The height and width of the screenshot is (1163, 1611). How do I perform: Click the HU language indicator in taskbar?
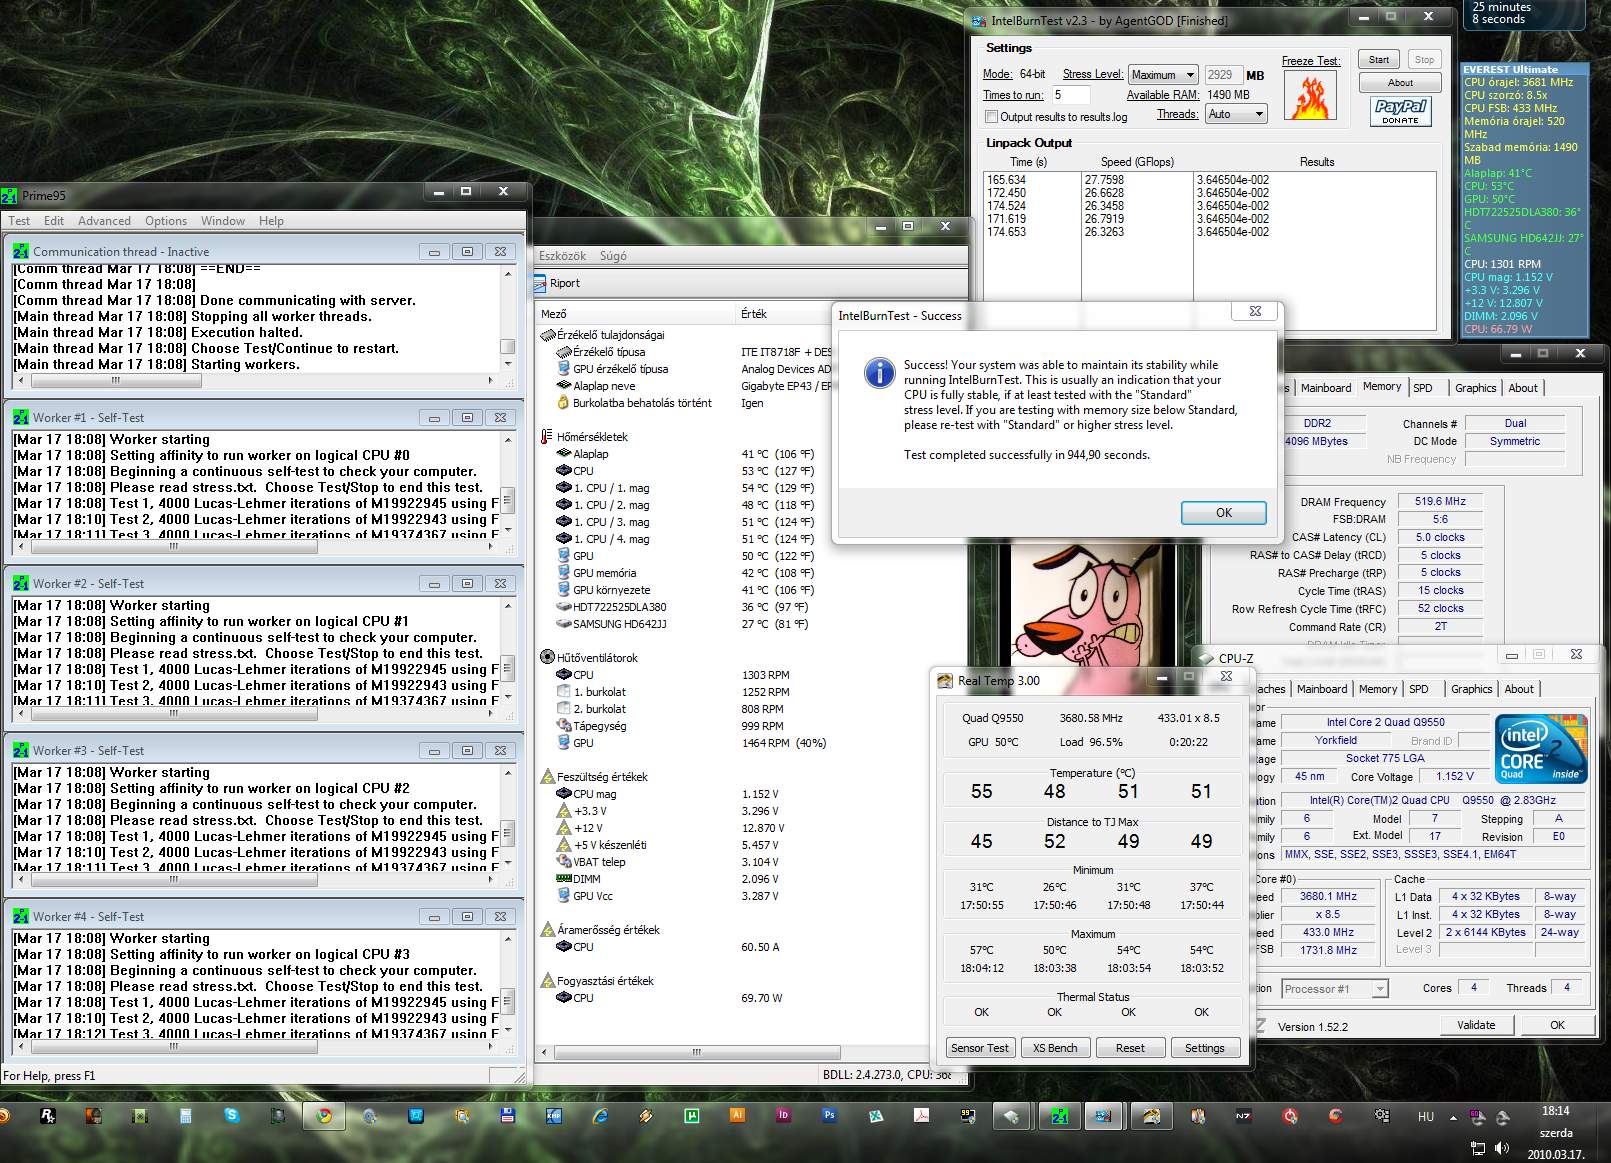point(1425,1117)
